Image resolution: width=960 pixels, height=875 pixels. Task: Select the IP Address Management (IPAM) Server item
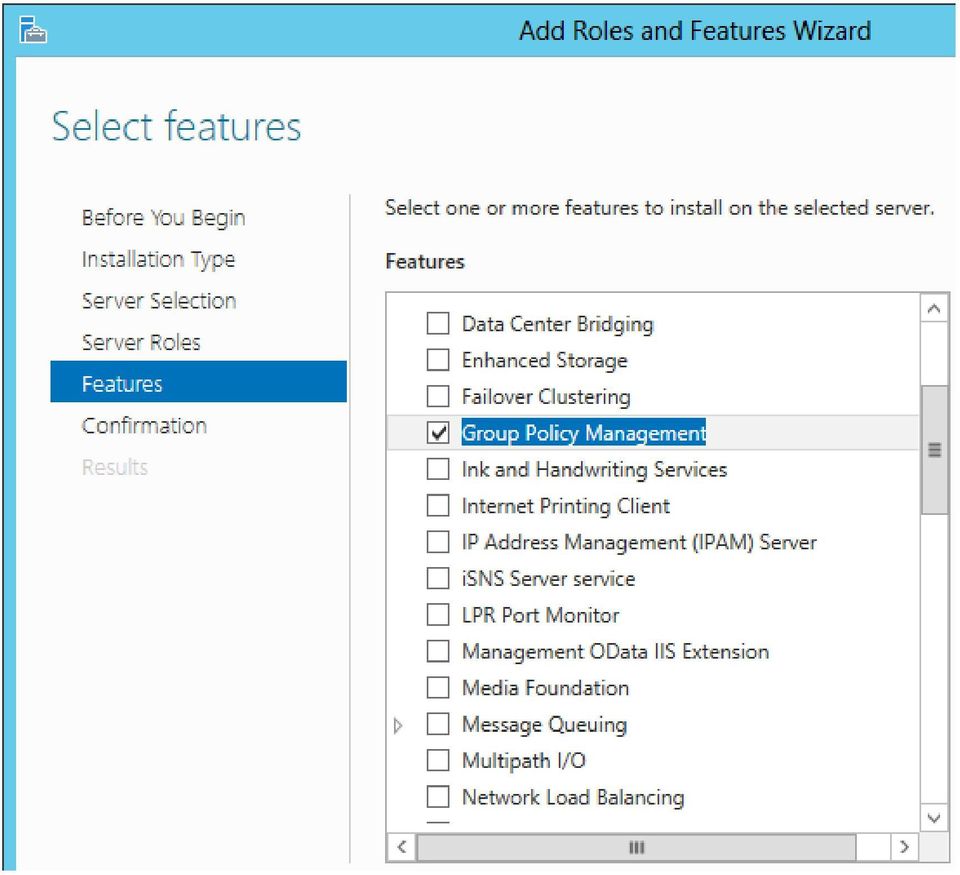(x=639, y=543)
